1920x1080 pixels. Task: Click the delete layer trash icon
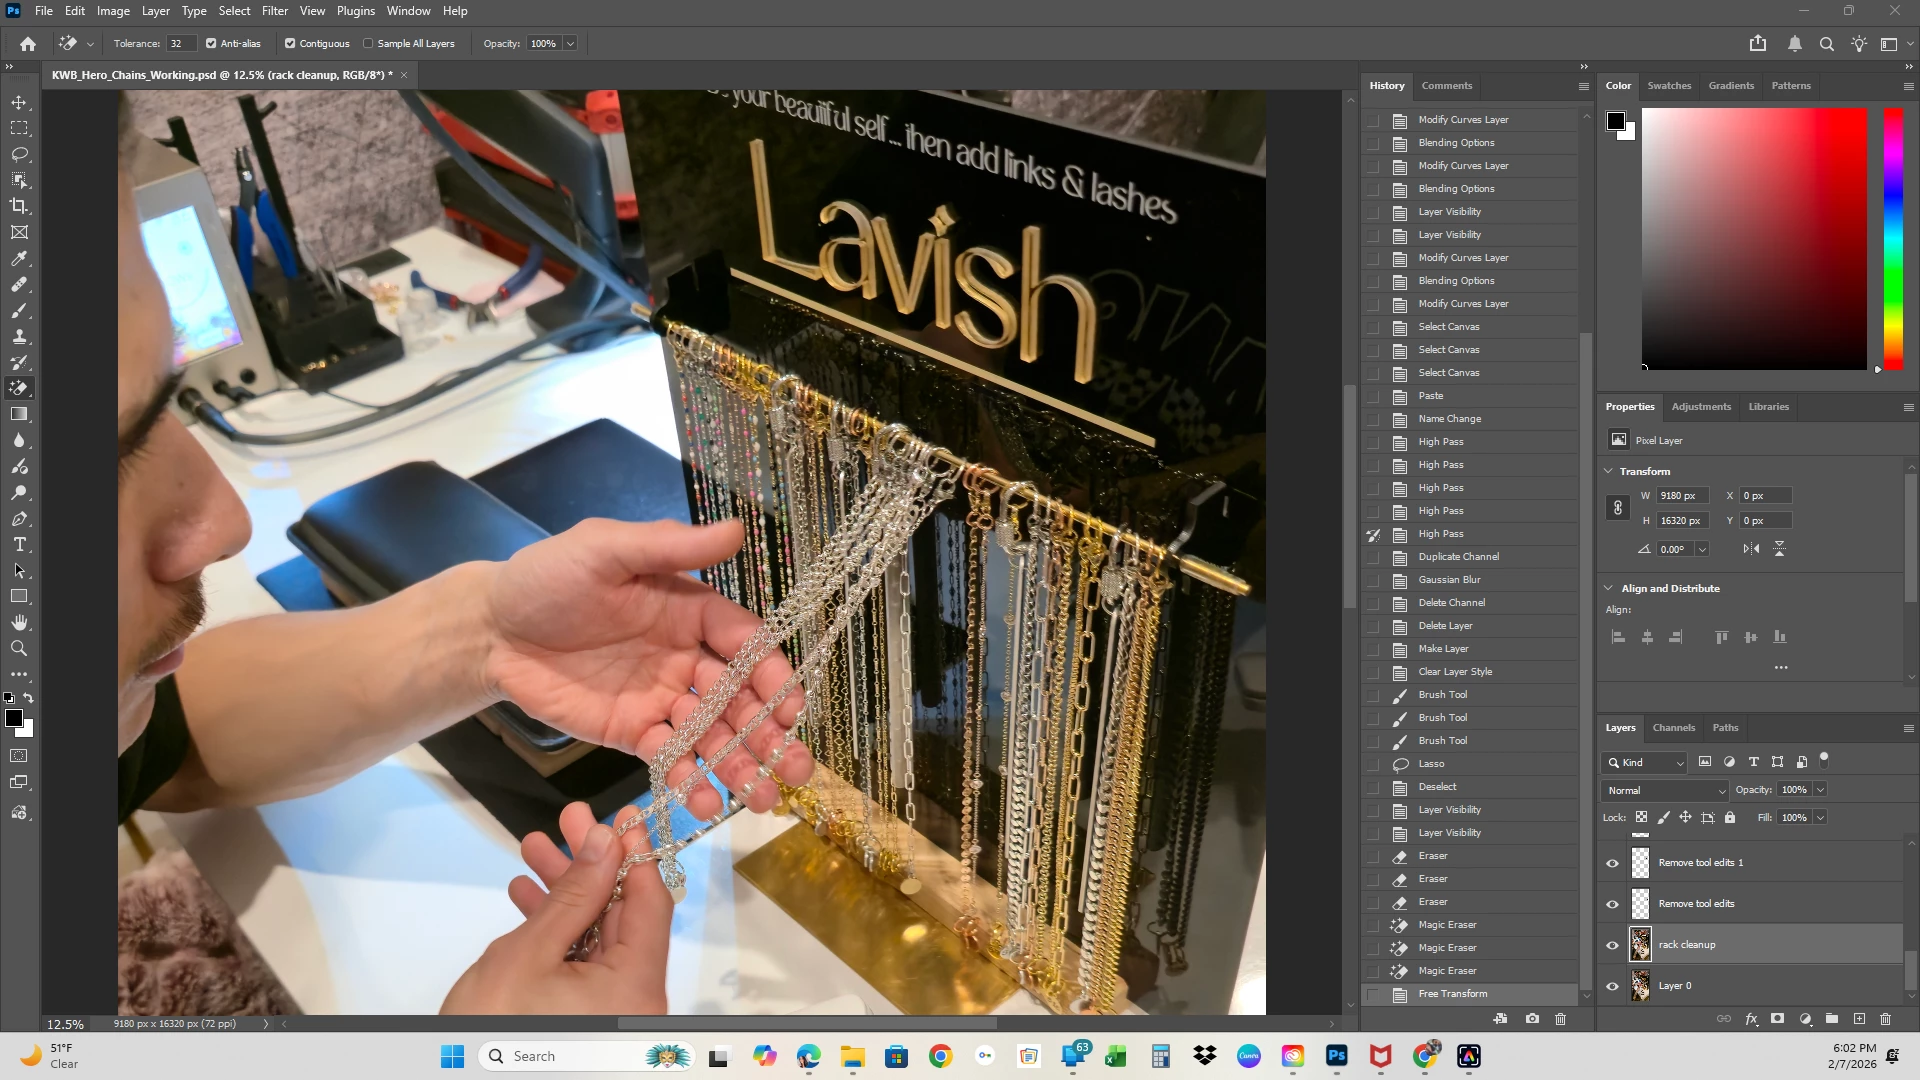coord(1885,1019)
